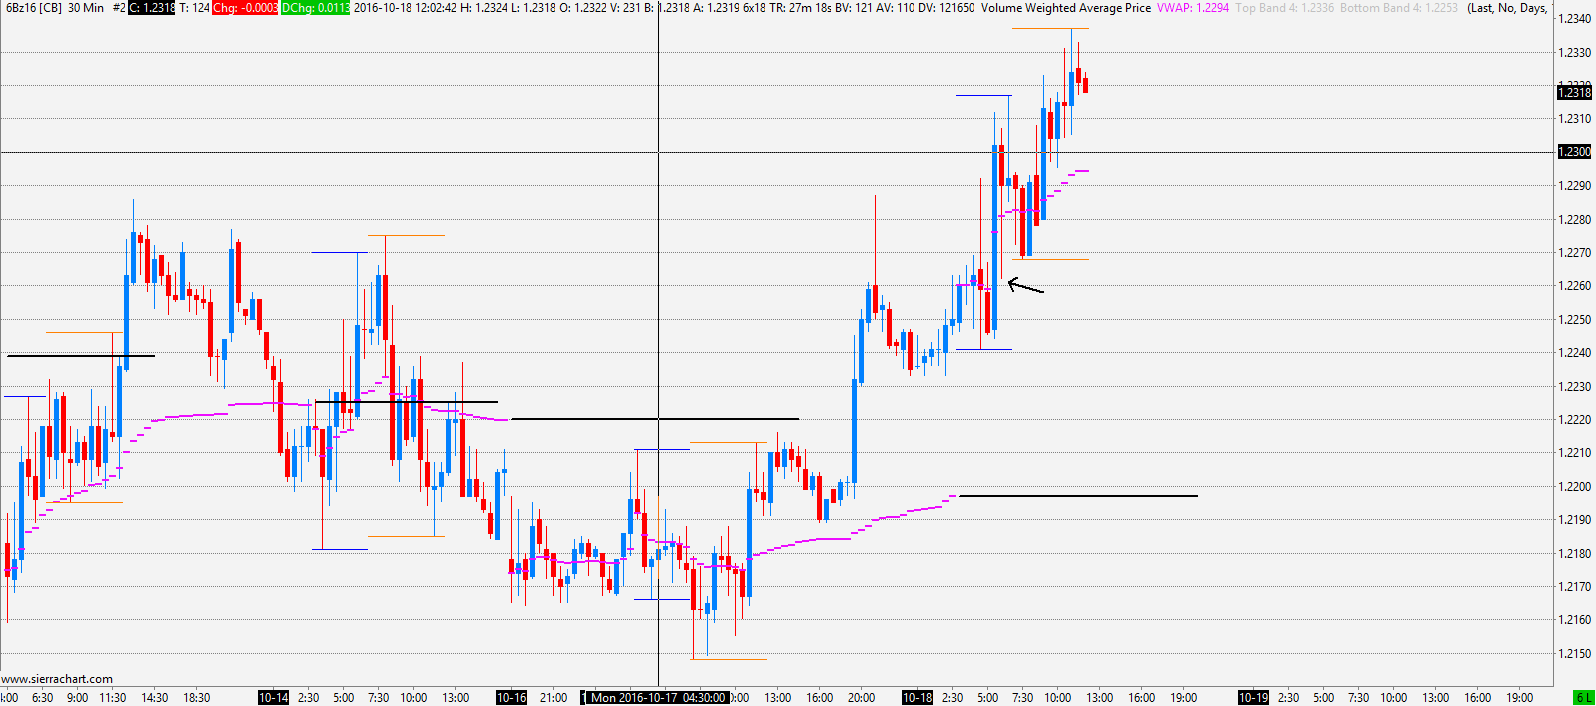This screenshot has width=1596, height=706.
Task: Click the magenta VWAP: 1.2294 value
Action: tap(1193, 8)
